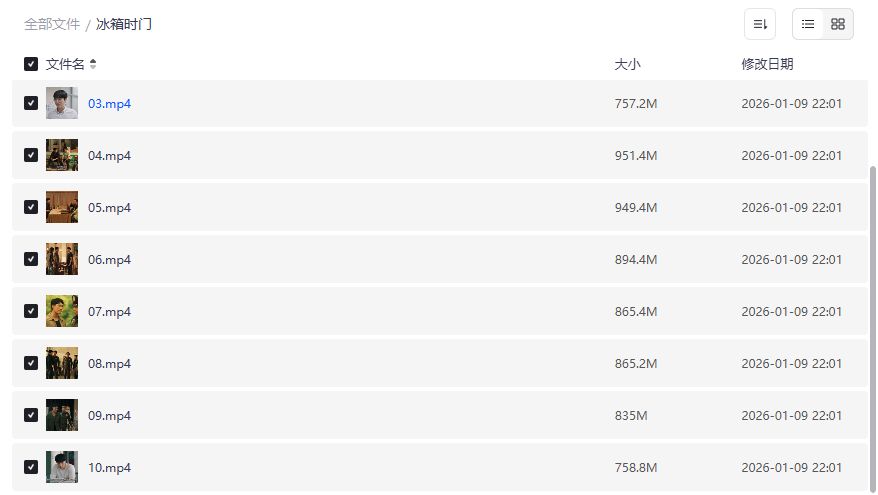Viewport: 878px width, 495px height.
Task: Click the 冰箱时门 folder breadcrumb
Action: [x=124, y=24]
